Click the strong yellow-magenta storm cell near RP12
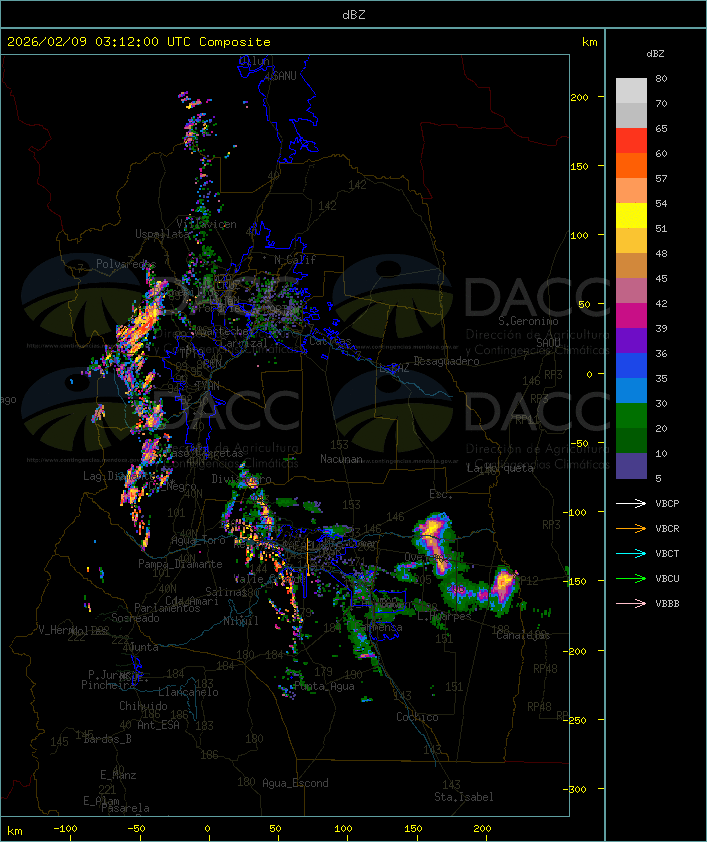Image resolution: width=707 pixels, height=842 pixels. tap(503, 586)
